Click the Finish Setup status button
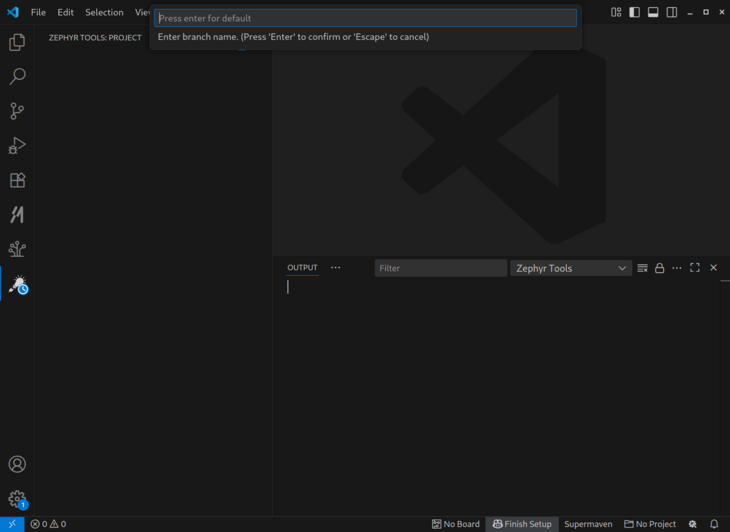Screen dimensions: 730x532 pyautogui.click(x=522, y=524)
